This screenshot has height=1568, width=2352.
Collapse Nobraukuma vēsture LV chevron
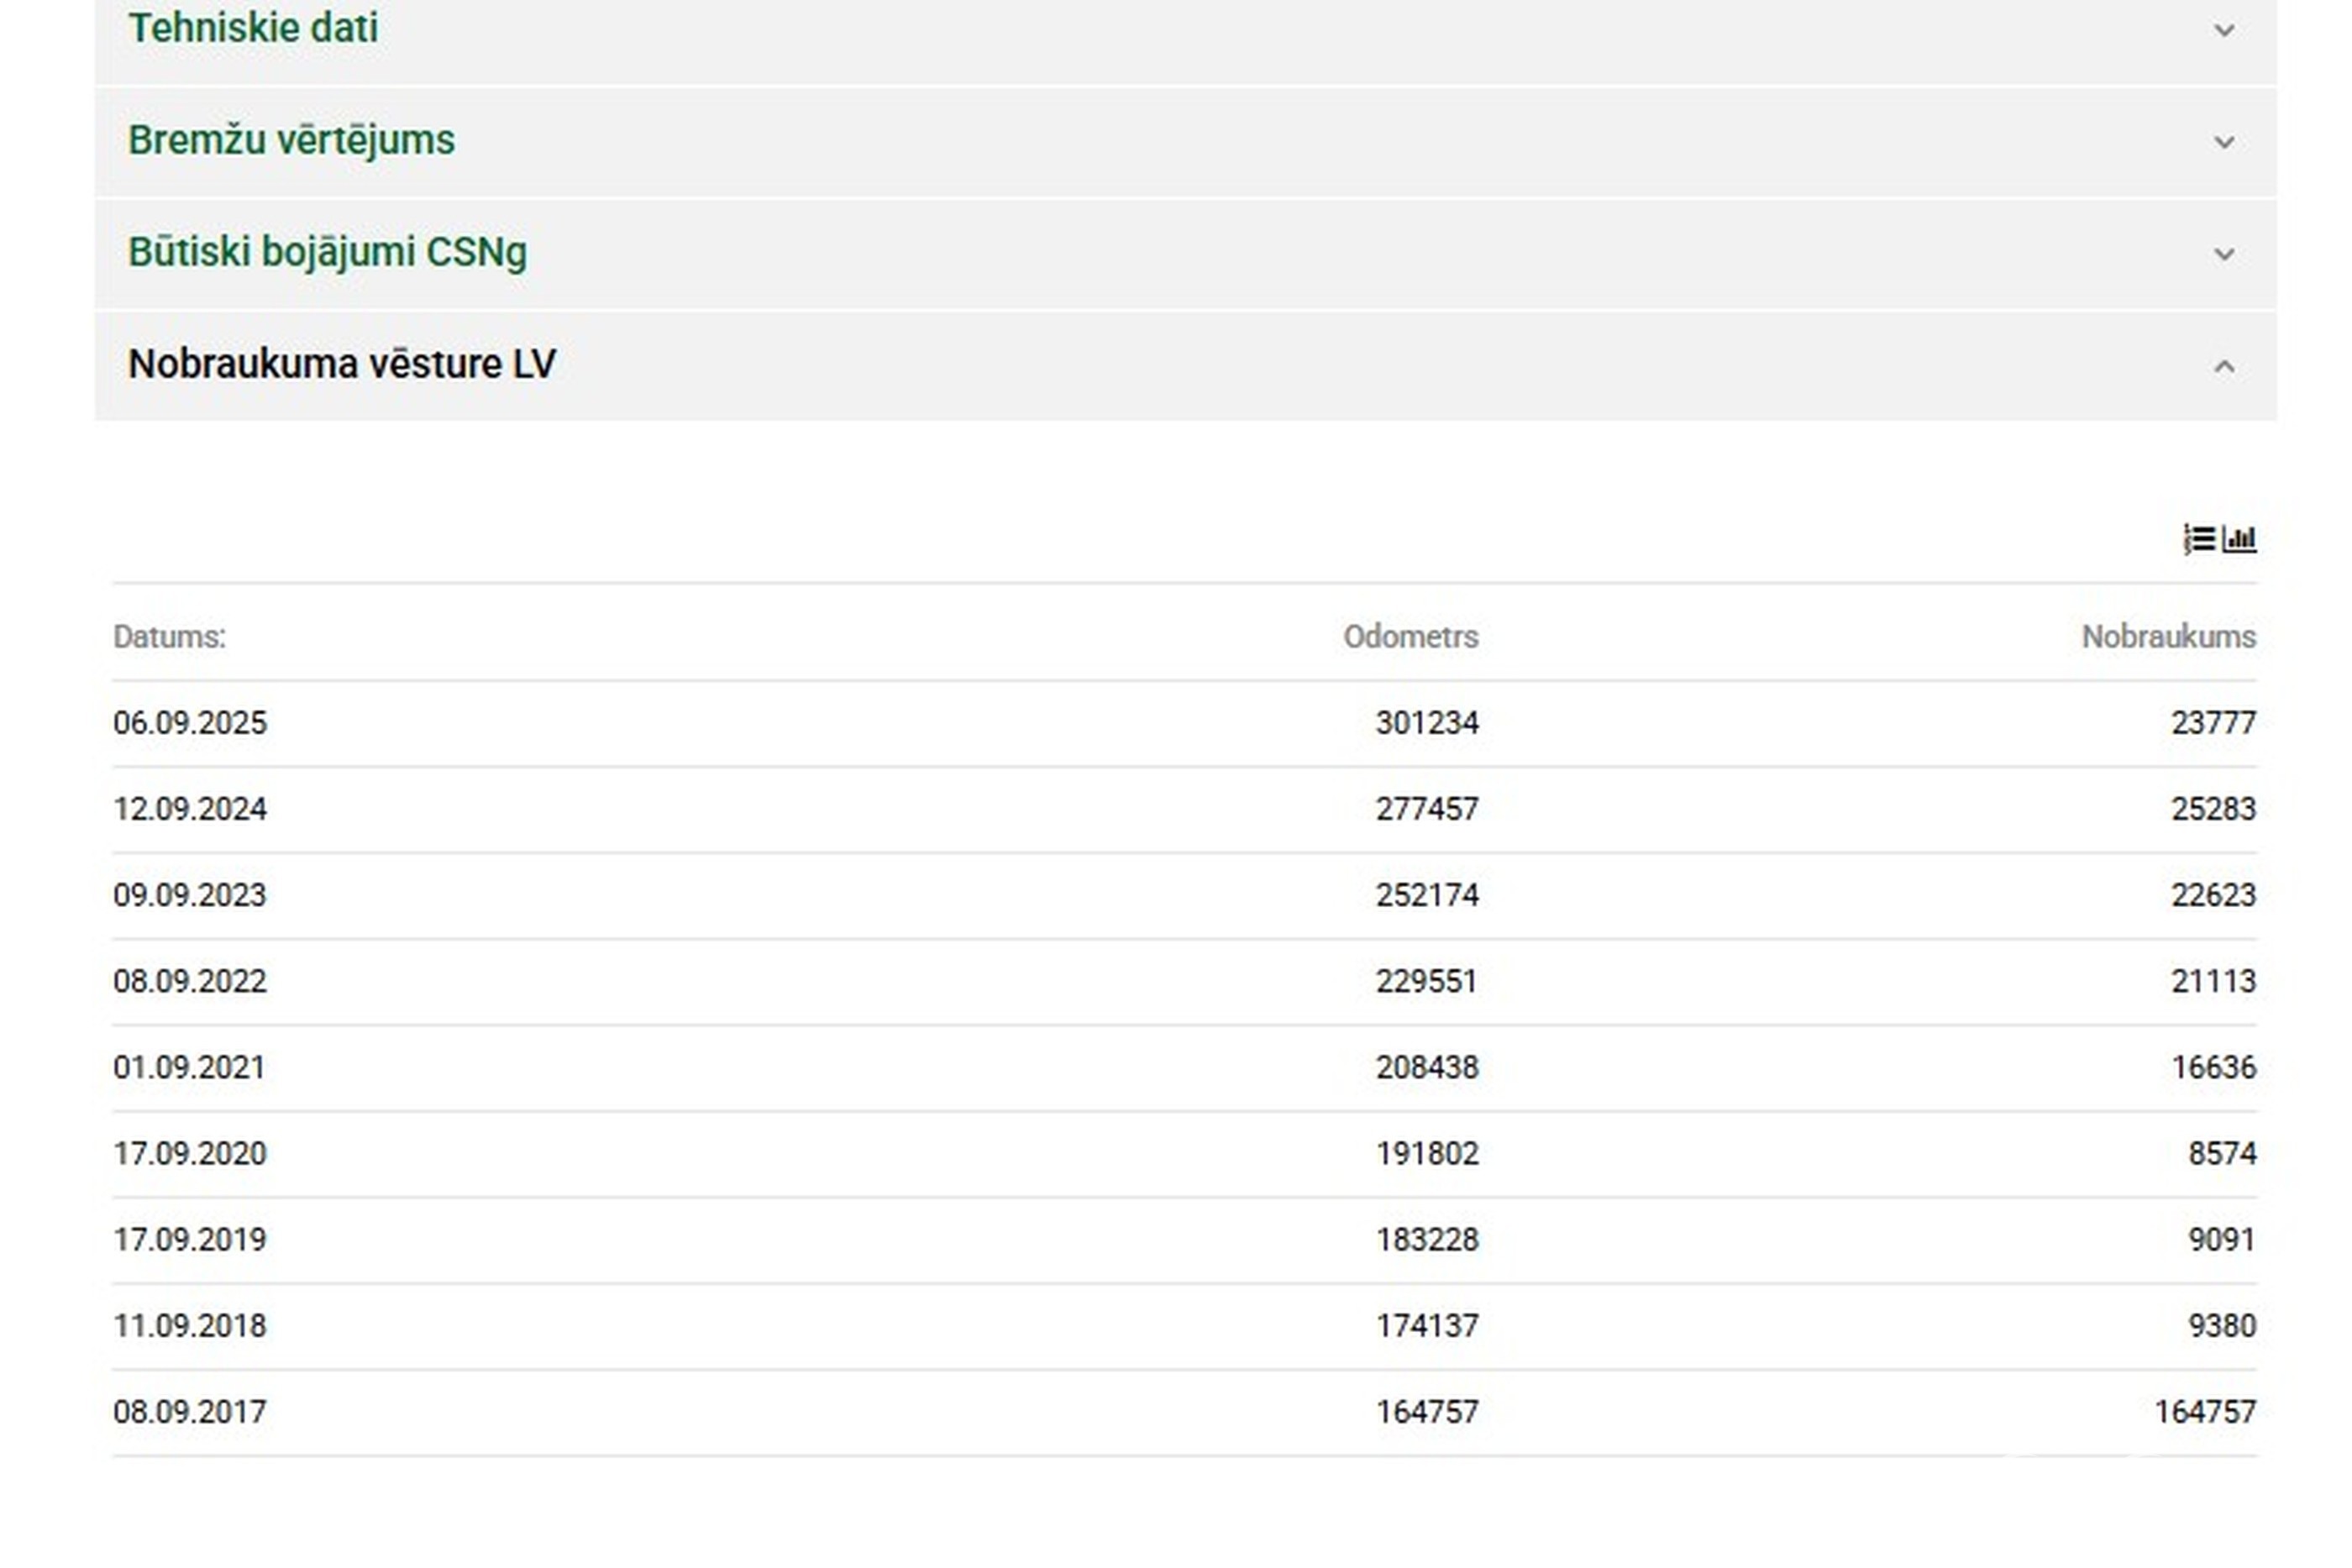[2224, 367]
